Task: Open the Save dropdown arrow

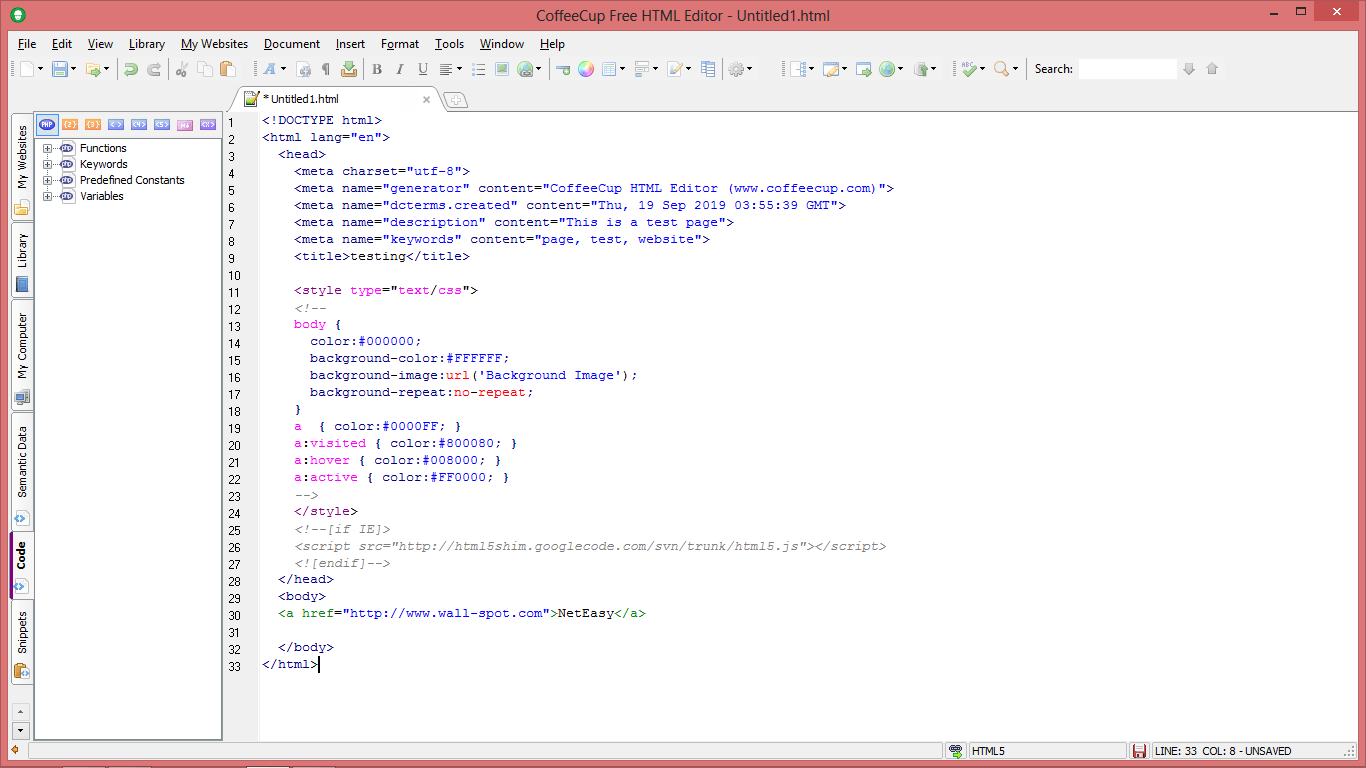Action: [x=73, y=69]
